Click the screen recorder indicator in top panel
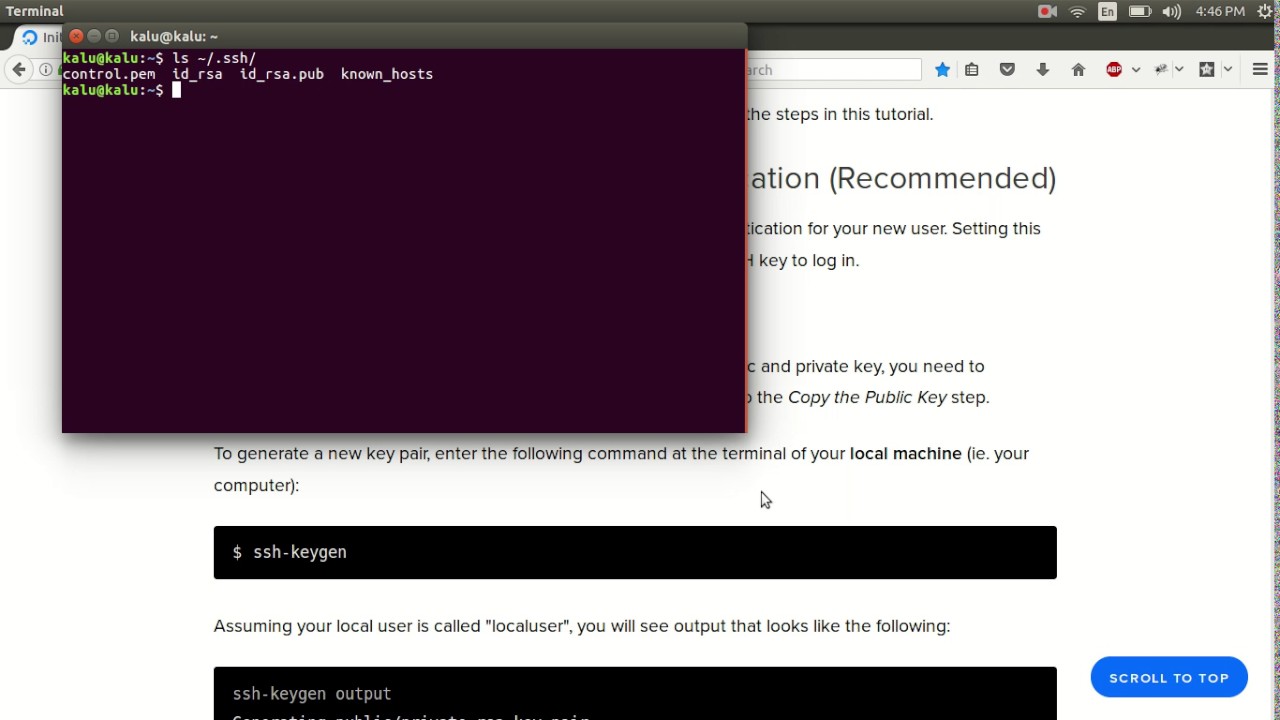 click(1047, 11)
